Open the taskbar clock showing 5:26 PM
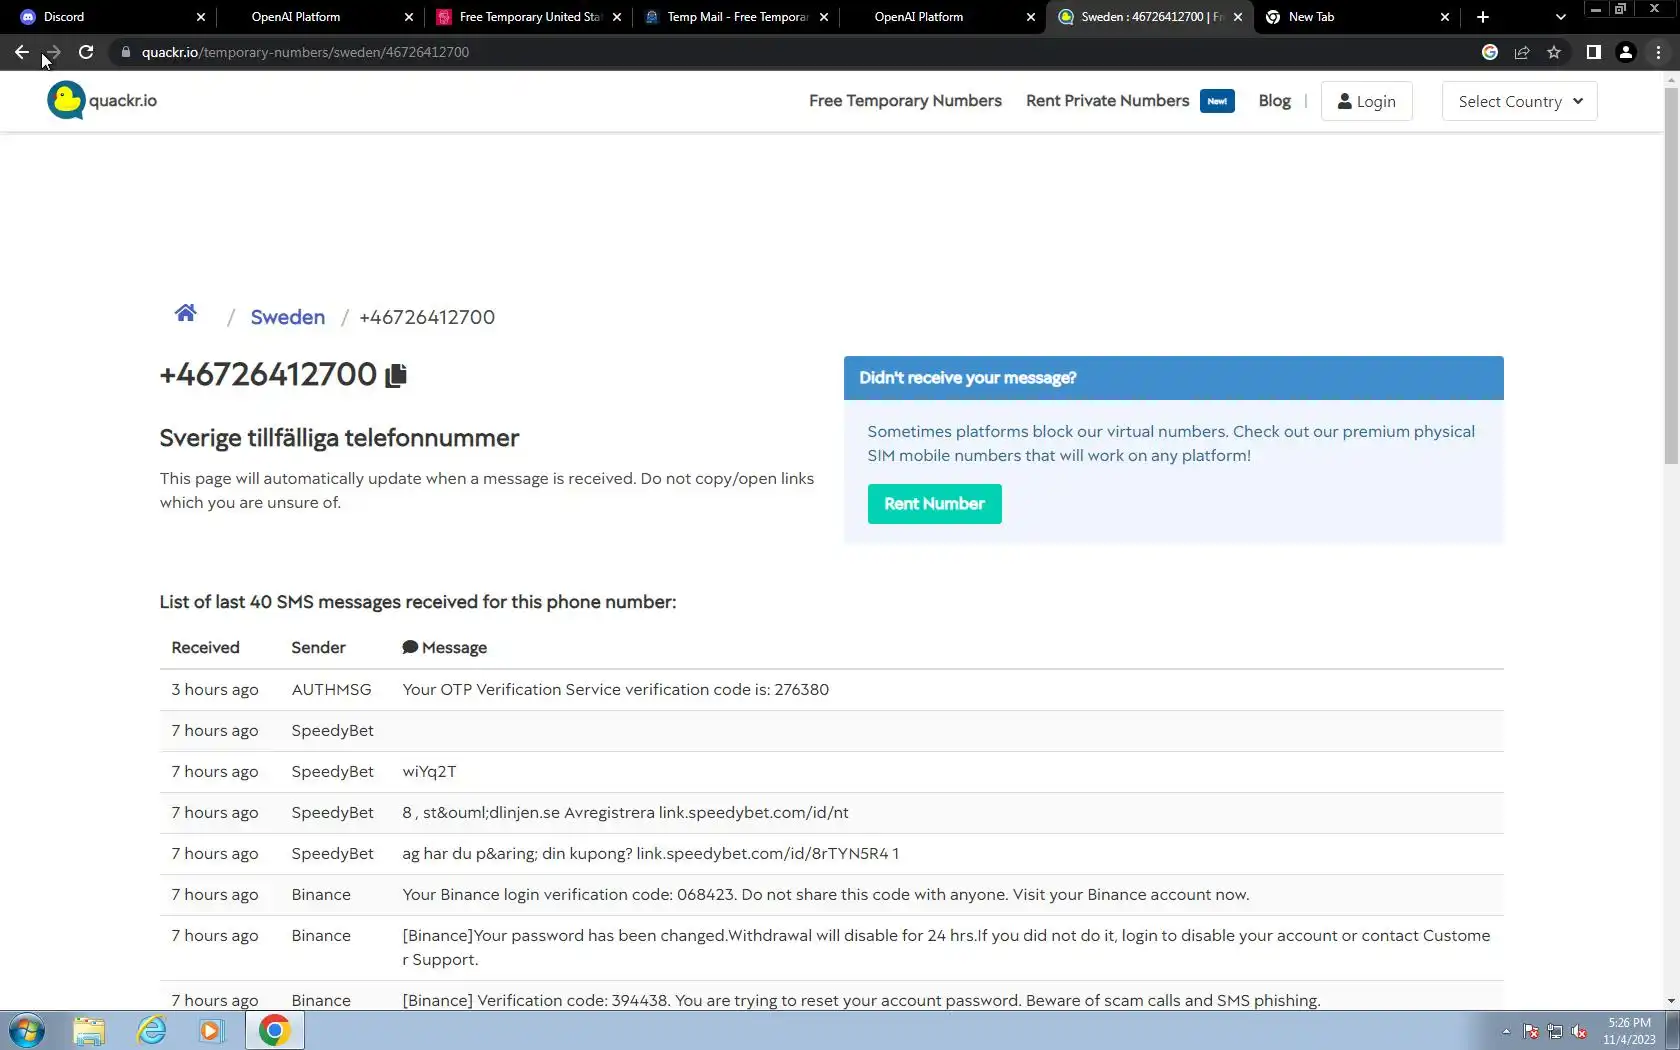Viewport: 1680px width, 1050px height. [x=1629, y=1031]
